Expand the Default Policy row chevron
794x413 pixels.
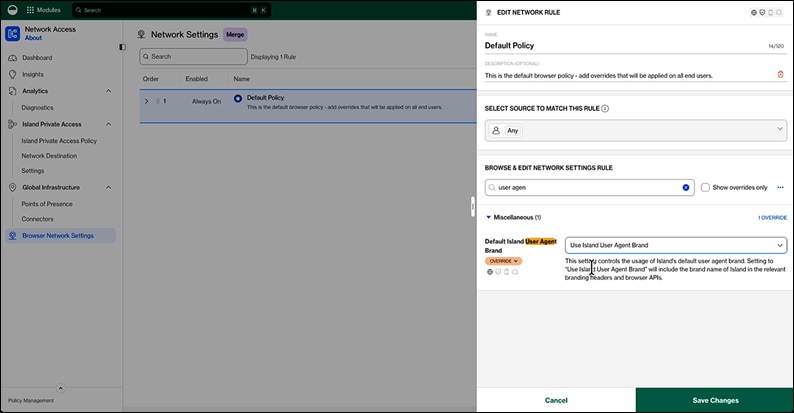(146, 101)
